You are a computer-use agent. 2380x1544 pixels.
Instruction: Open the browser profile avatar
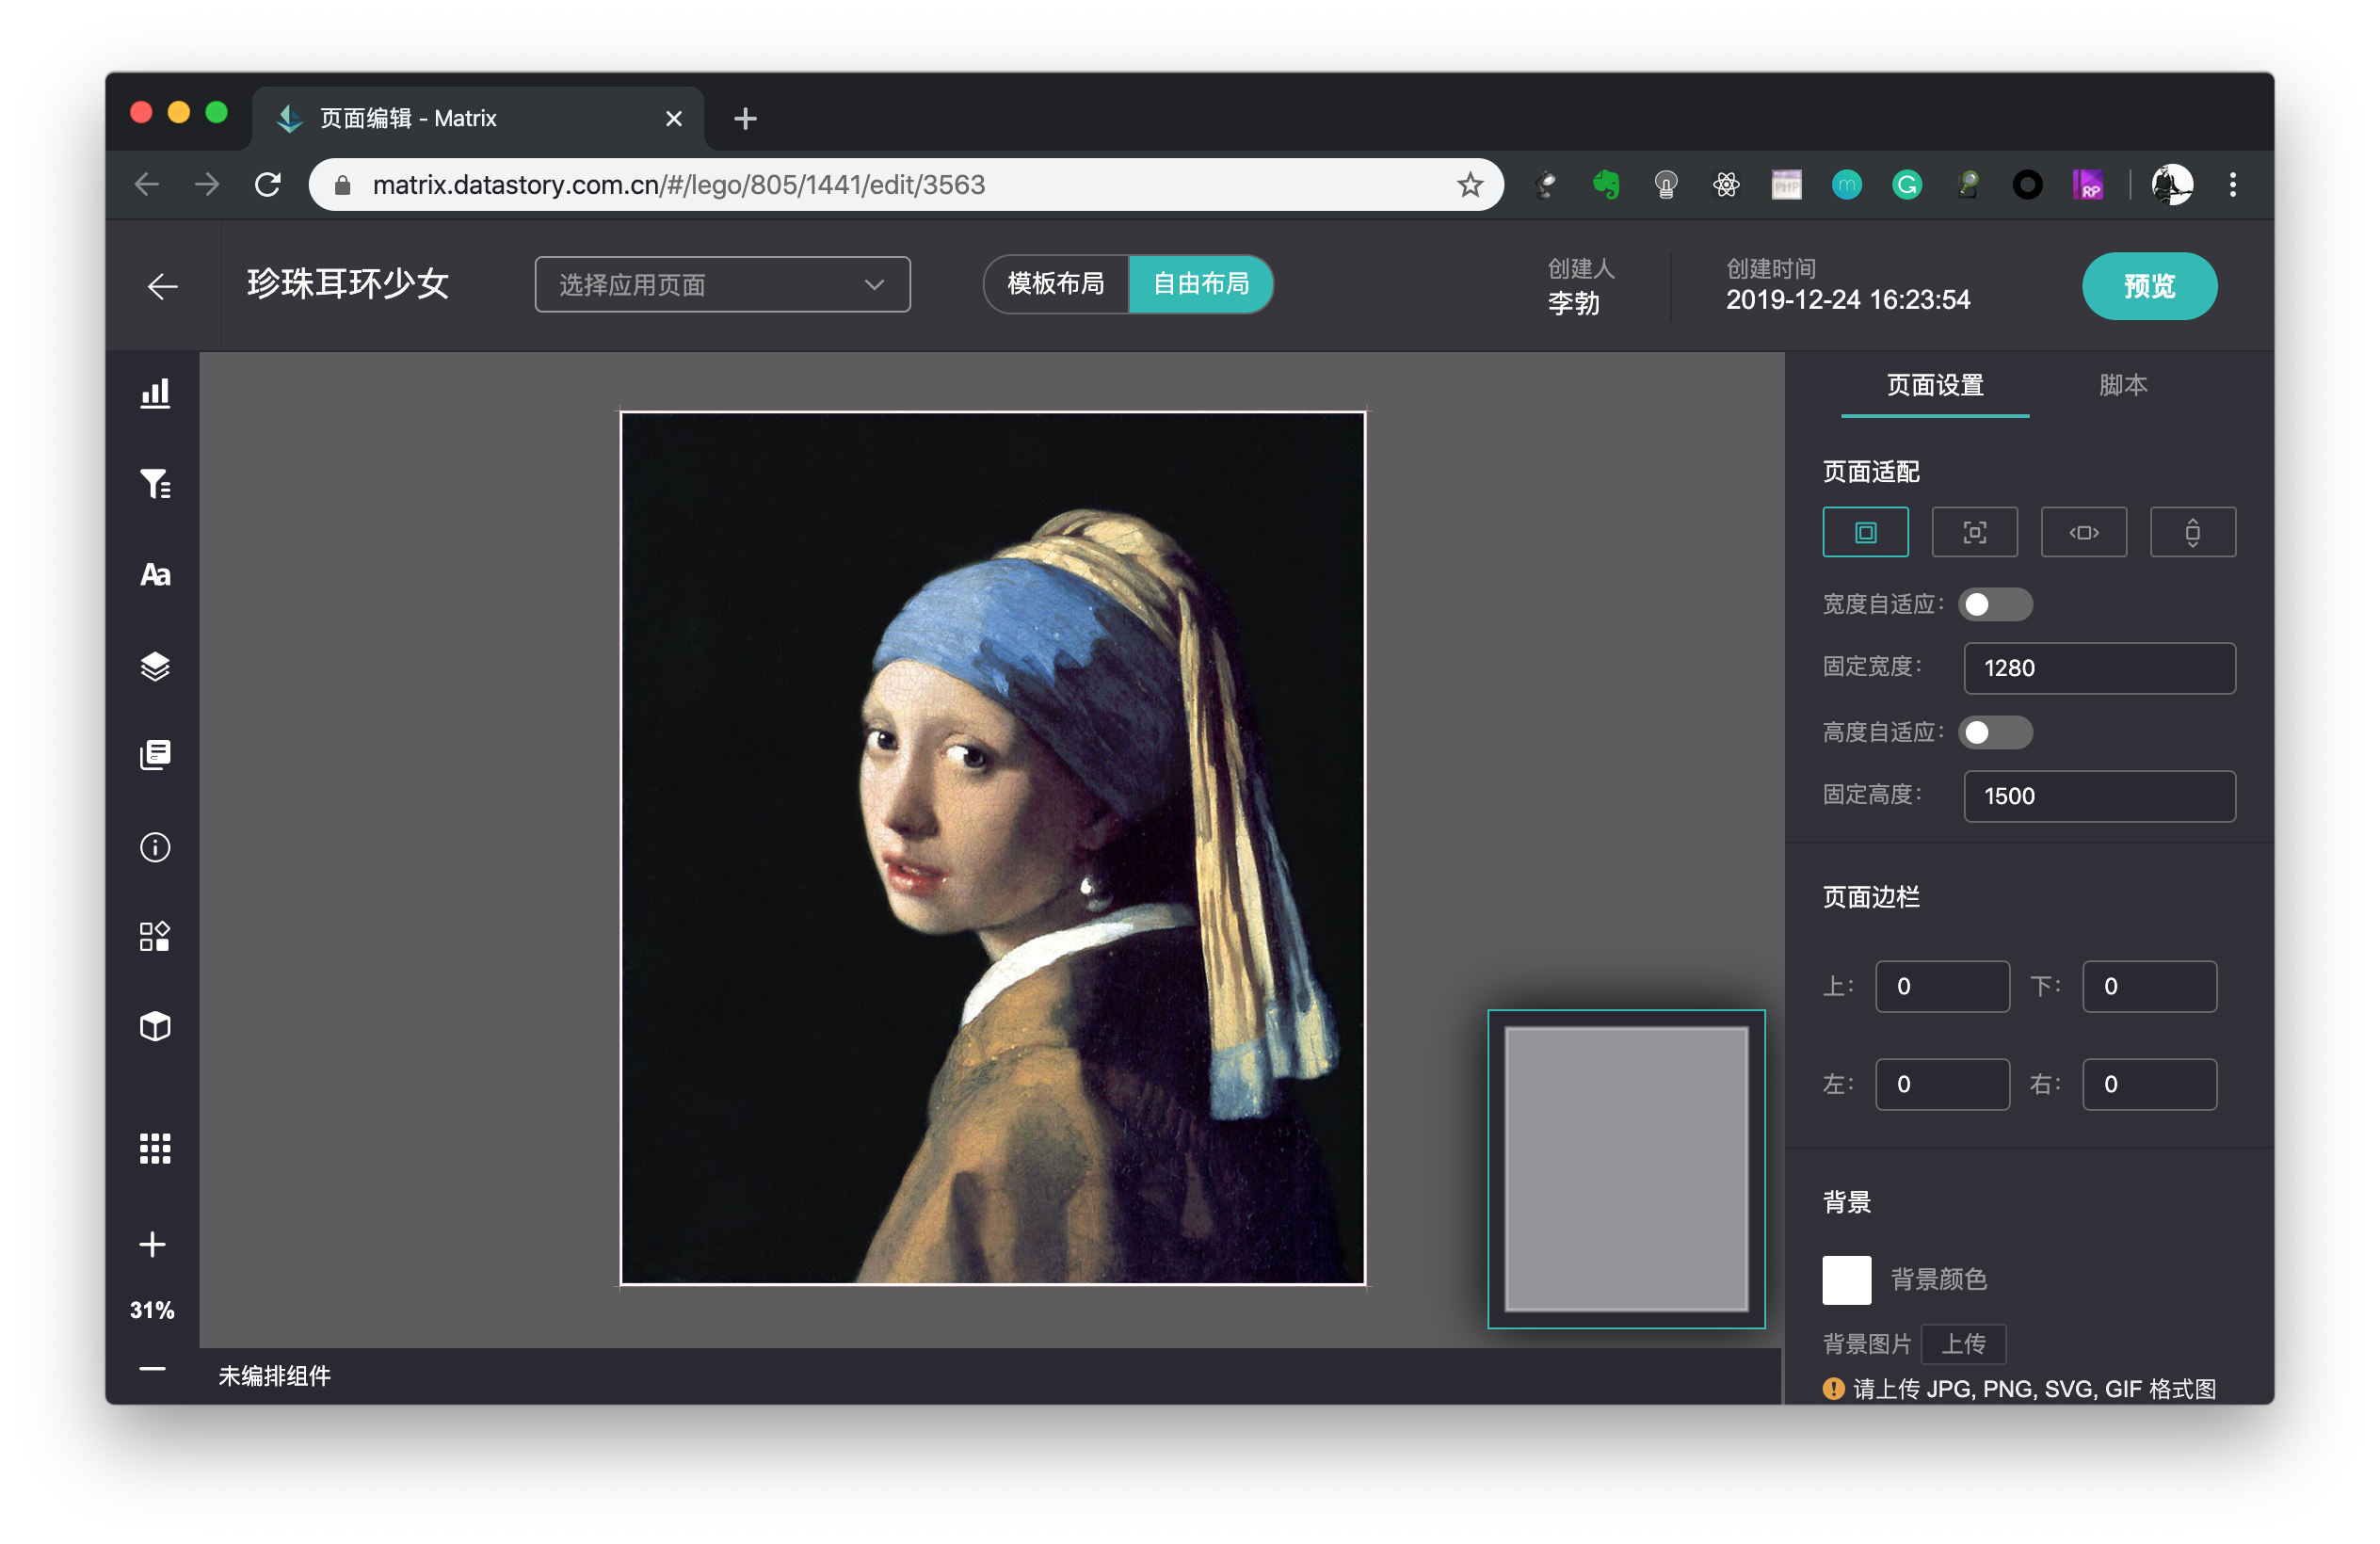pyautogui.click(x=2172, y=185)
